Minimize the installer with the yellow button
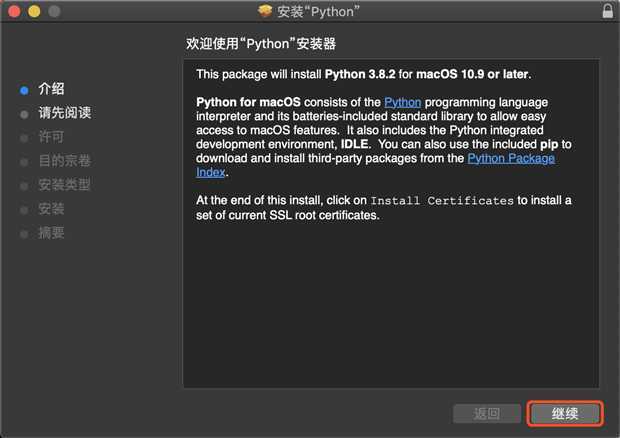 pyautogui.click(x=34, y=11)
